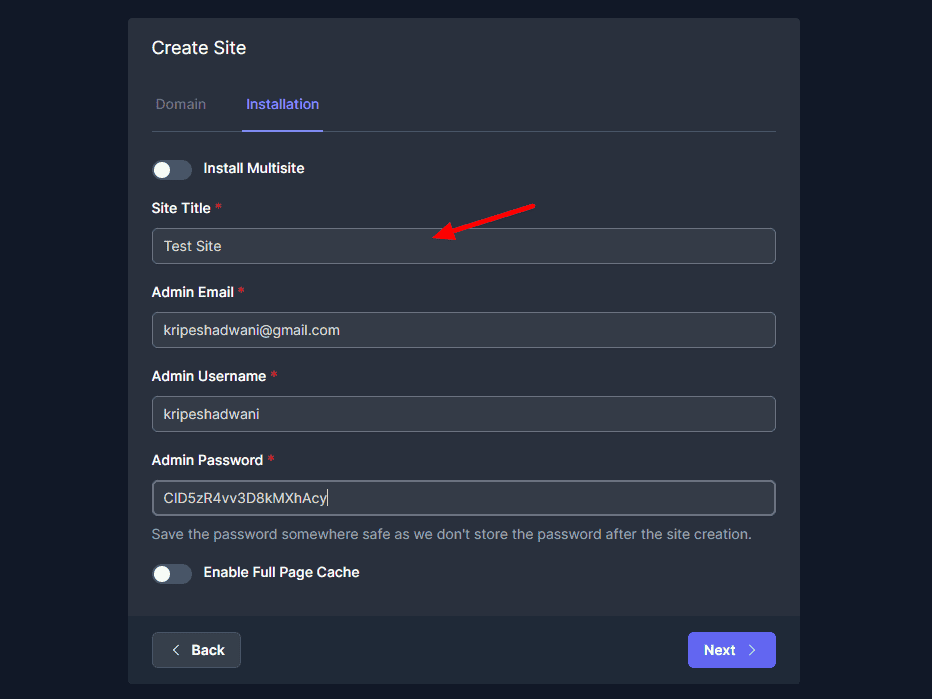Screen dimensions: 932x699
Task: Click the right chevron icon in Next button
Action: 753,650
